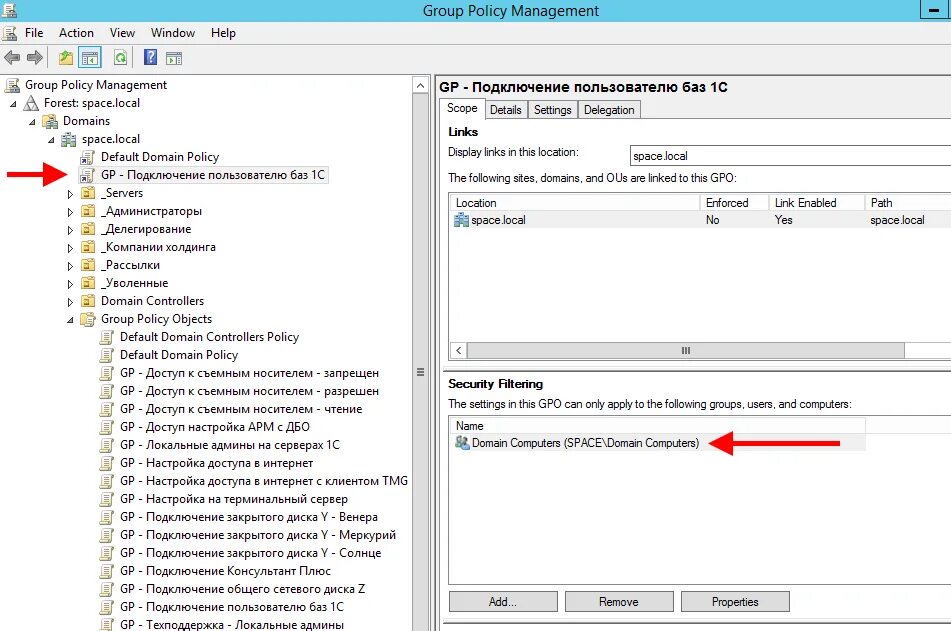Click icon of GP - Настройка на терминальный сервер

(107, 499)
